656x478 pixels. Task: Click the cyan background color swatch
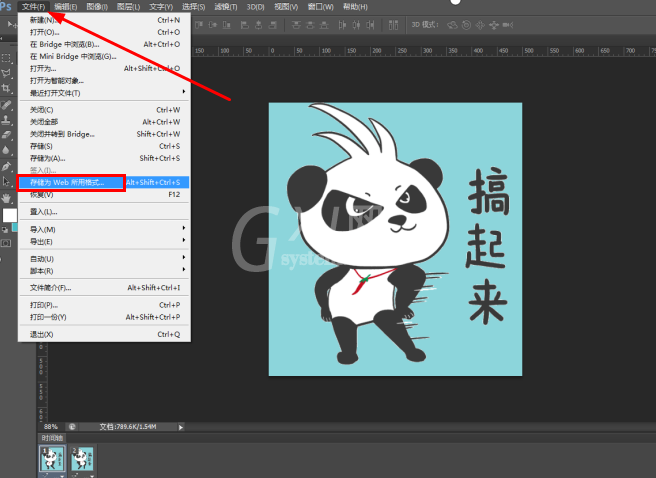[x=15, y=227]
